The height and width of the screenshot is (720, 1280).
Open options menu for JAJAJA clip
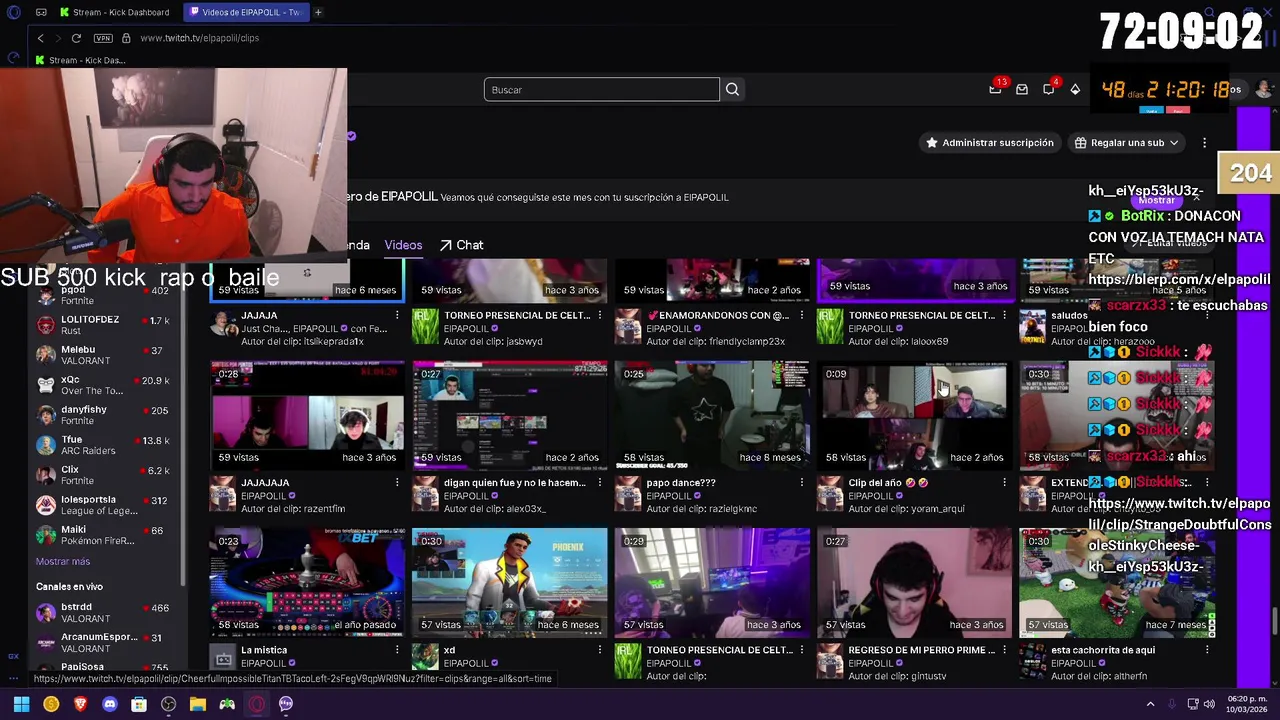[397, 316]
